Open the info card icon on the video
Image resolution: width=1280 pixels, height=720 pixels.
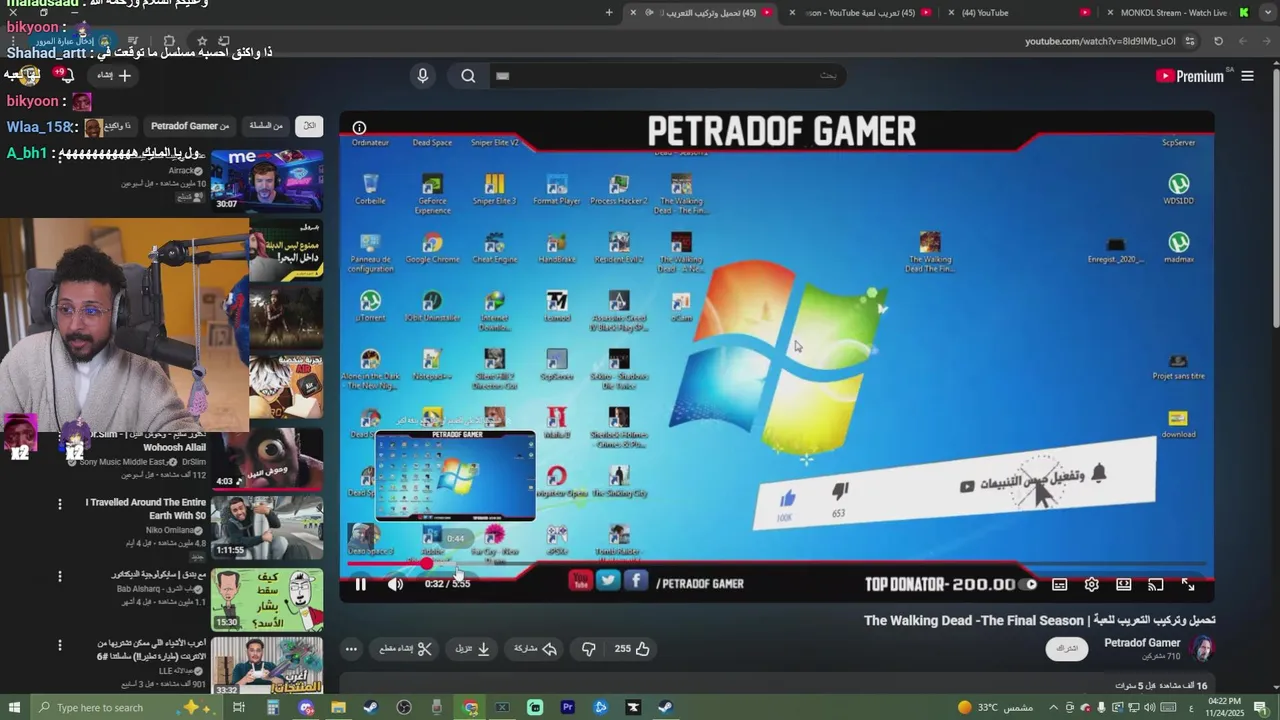(359, 128)
